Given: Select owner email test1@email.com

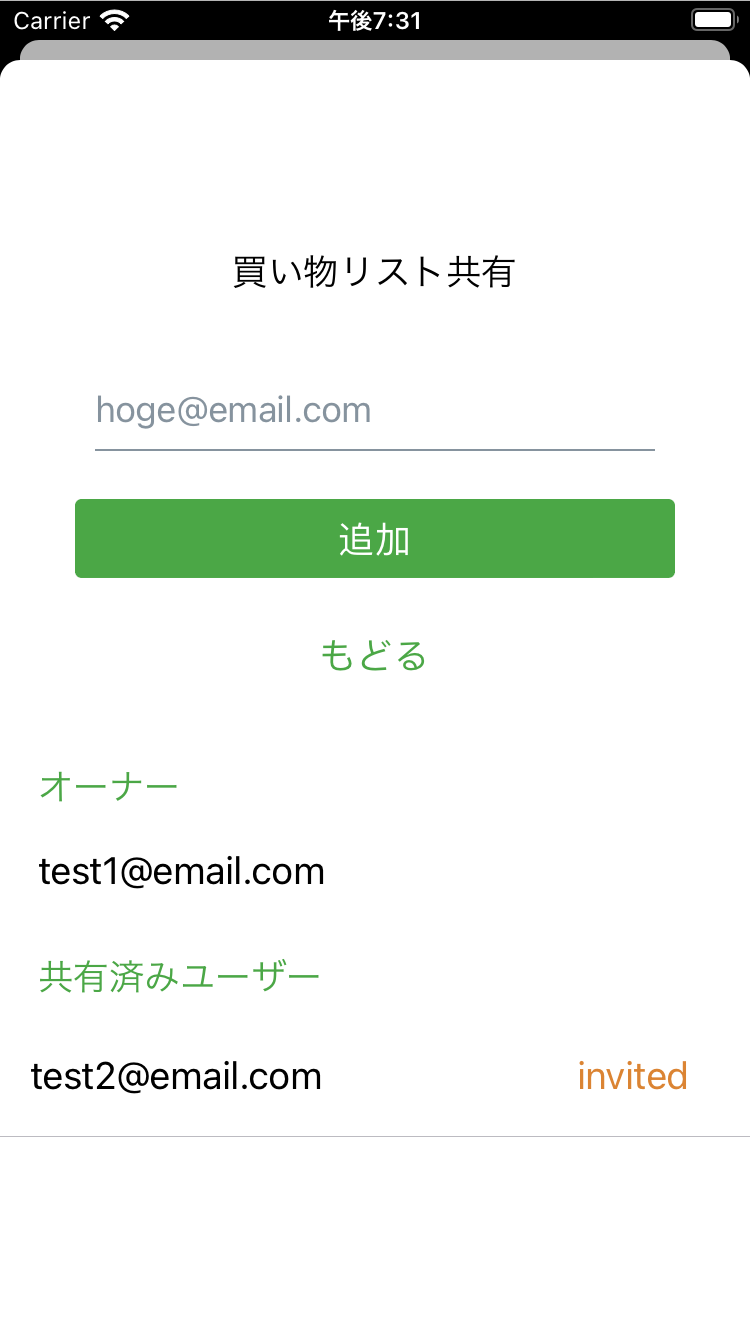Looking at the screenshot, I should pyautogui.click(x=182, y=872).
